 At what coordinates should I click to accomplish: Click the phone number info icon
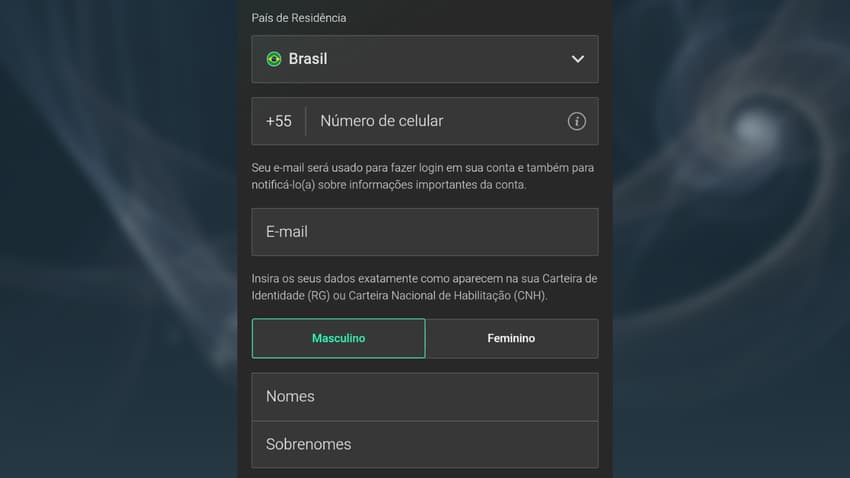coord(576,121)
